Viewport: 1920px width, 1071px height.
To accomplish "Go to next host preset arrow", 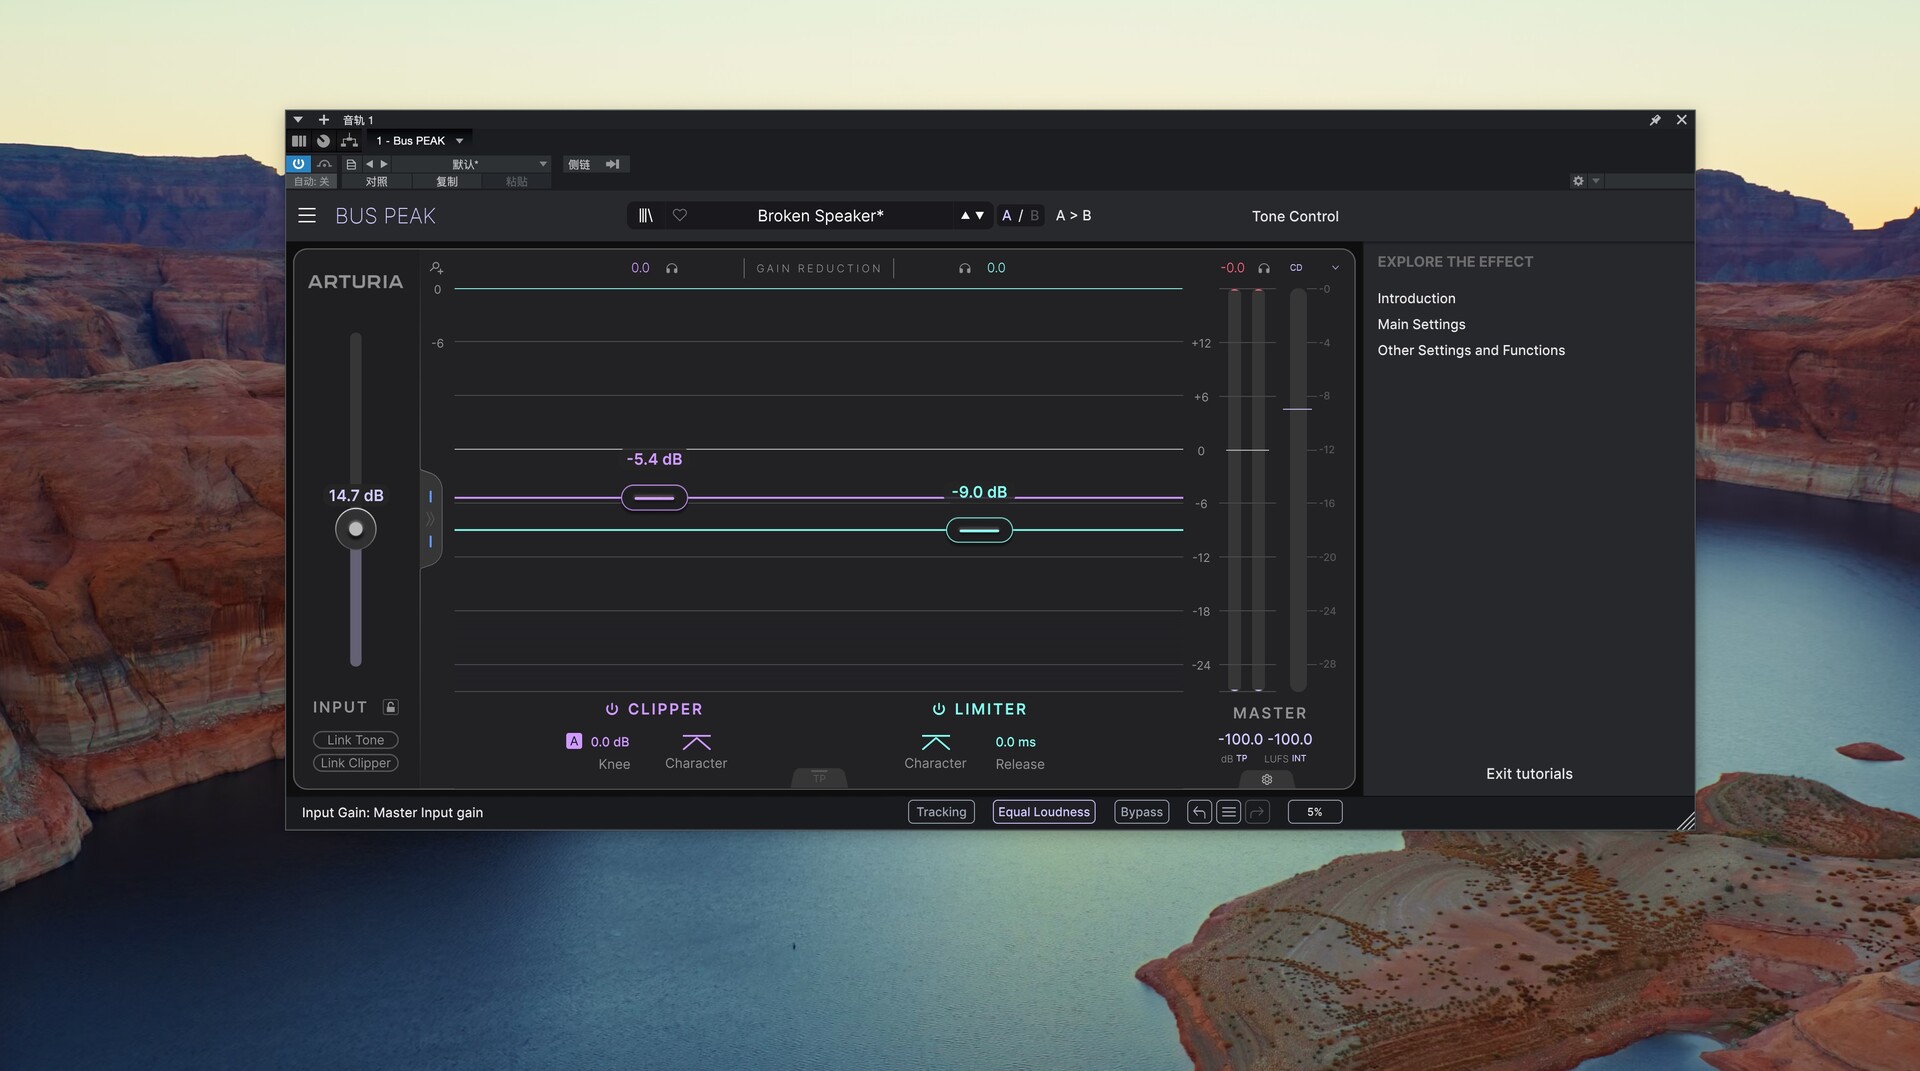I will tap(384, 164).
